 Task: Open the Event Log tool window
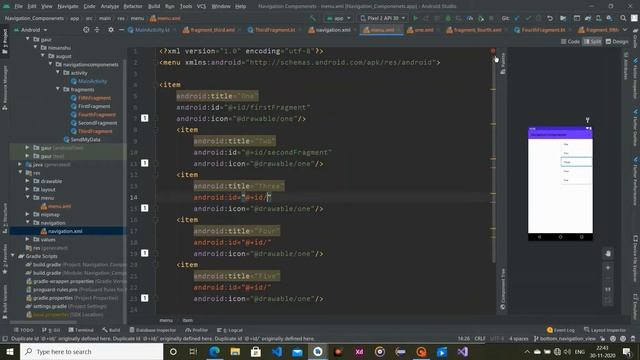tap(560, 330)
